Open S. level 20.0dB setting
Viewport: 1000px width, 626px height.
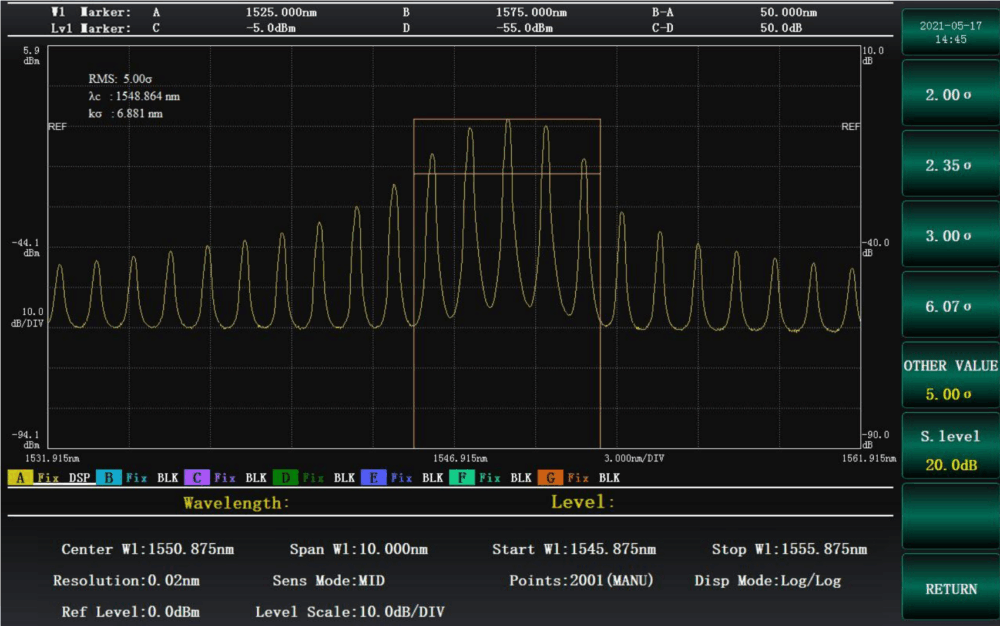point(949,449)
